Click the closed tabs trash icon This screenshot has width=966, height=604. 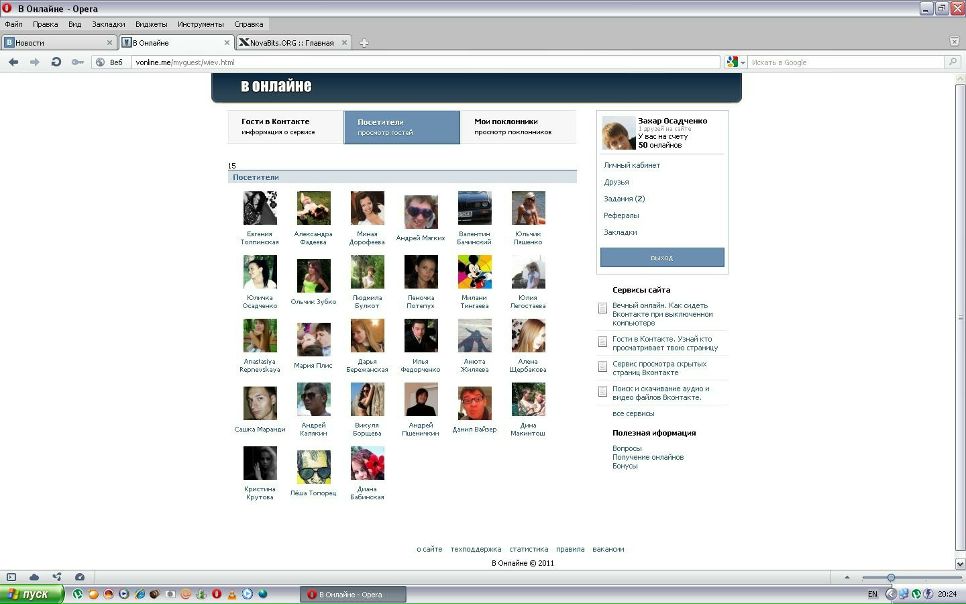(954, 42)
